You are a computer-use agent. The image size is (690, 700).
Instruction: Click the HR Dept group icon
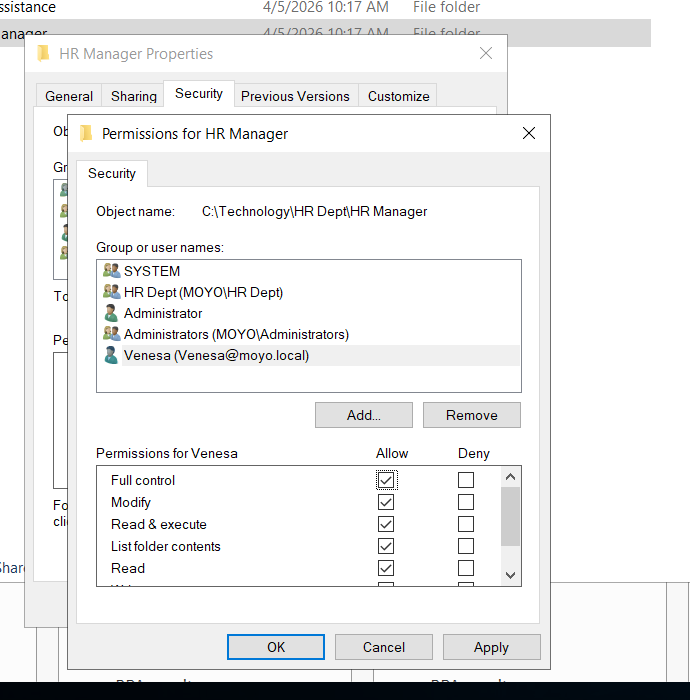coord(111,292)
